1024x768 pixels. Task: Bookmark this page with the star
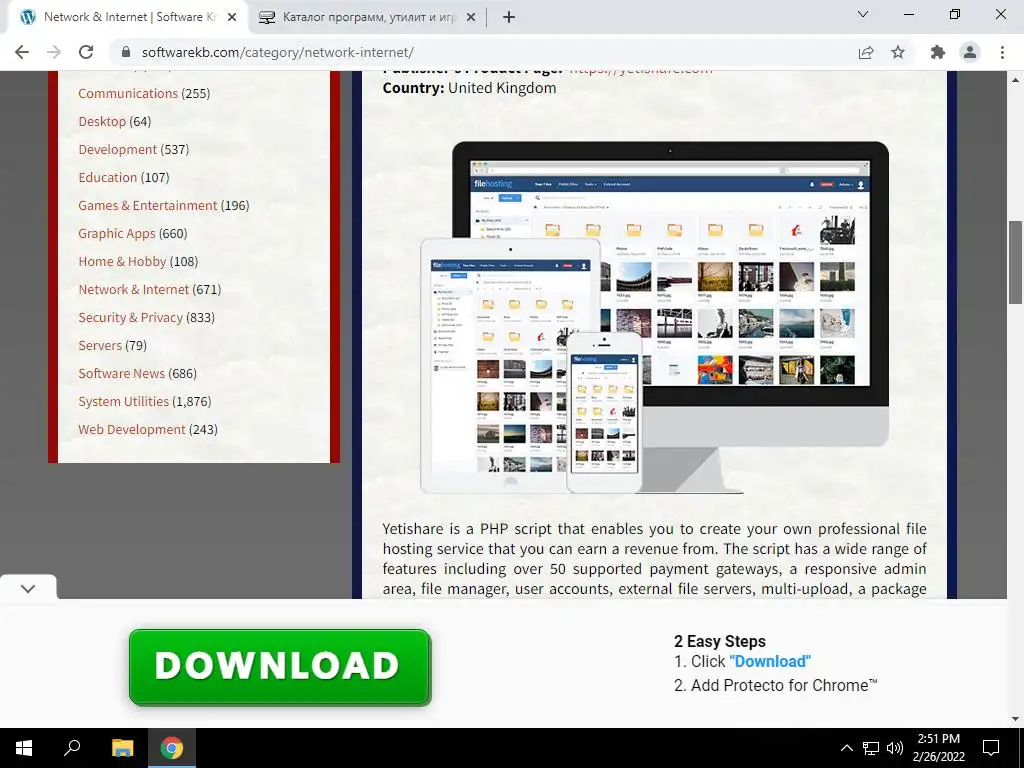(898, 52)
